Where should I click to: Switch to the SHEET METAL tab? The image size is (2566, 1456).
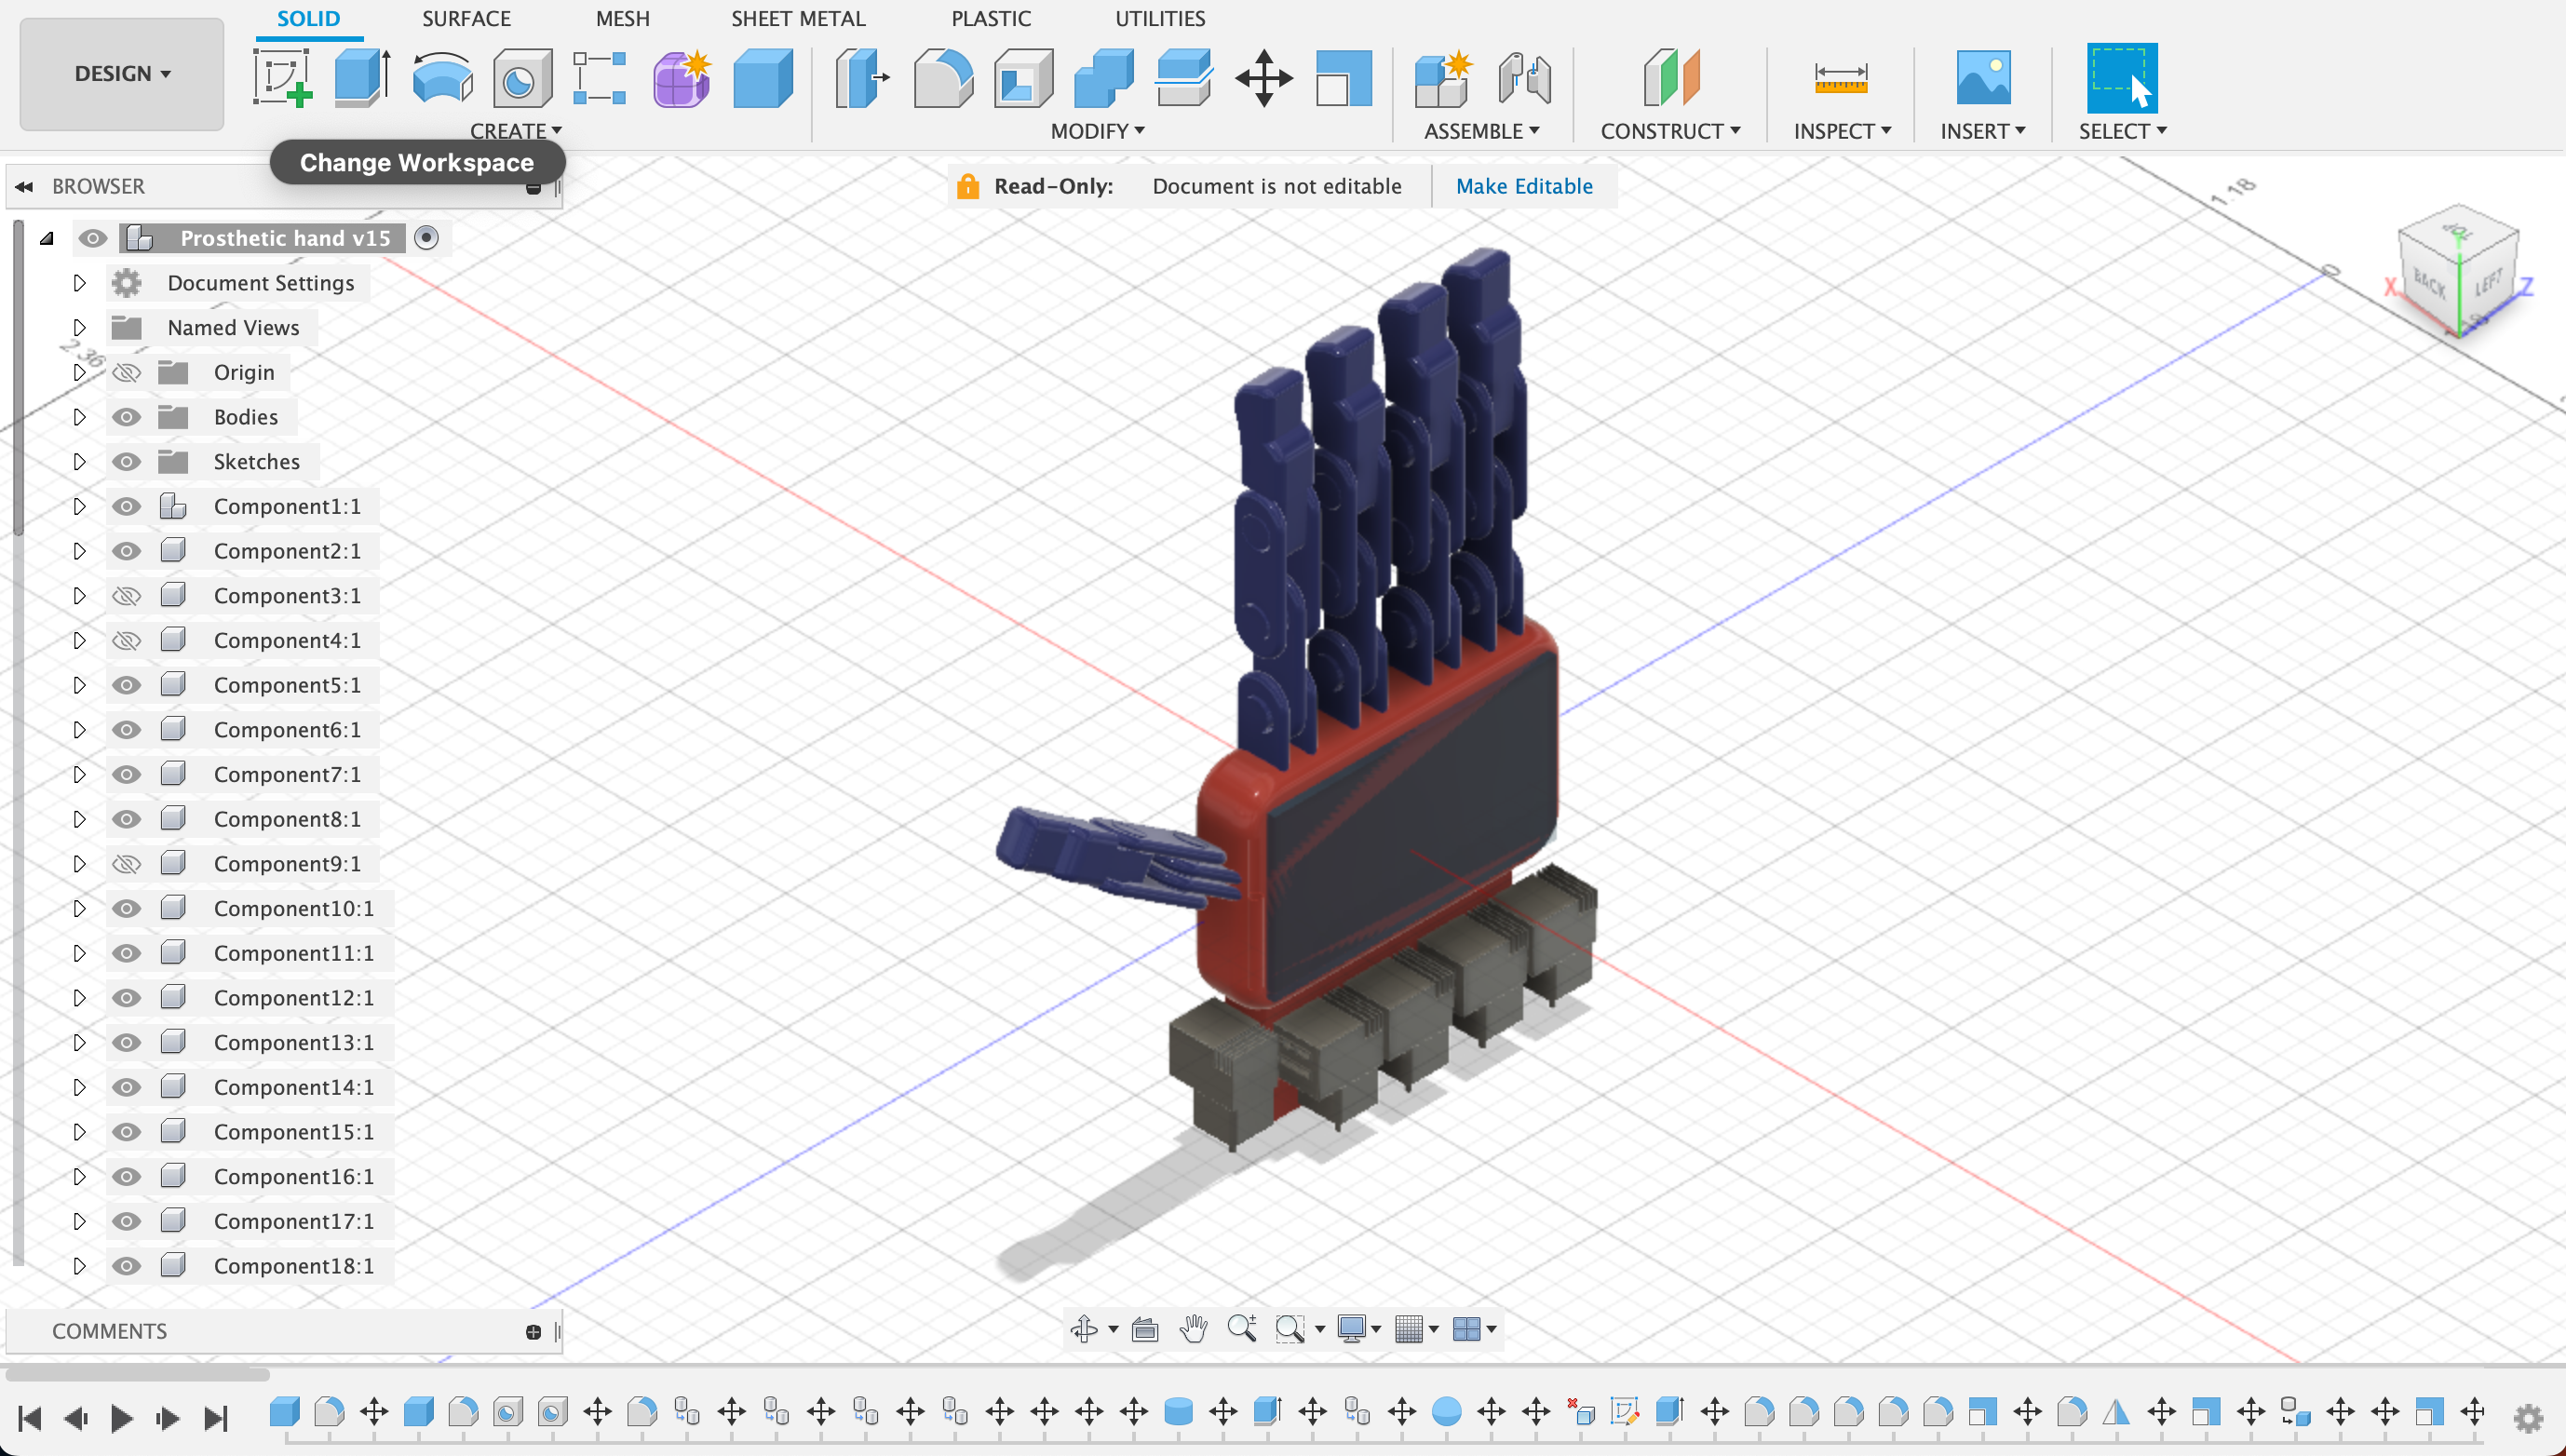[x=798, y=19]
